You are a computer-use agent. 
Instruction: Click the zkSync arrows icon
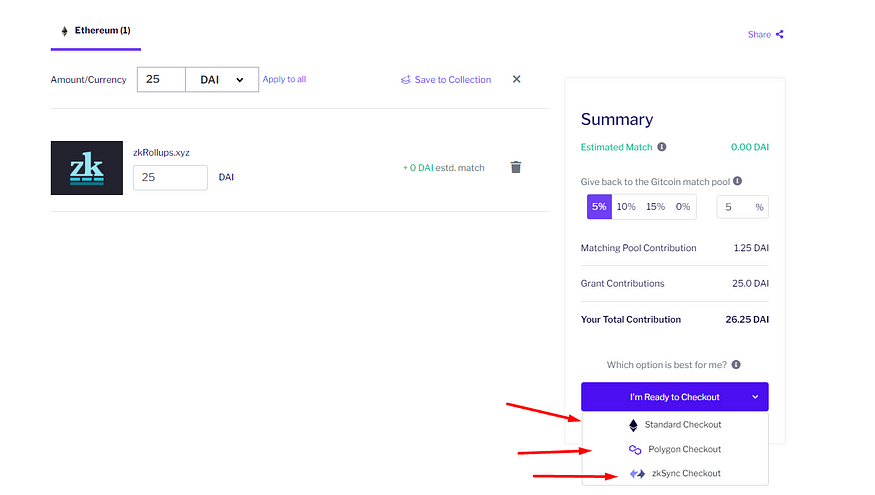click(637, 474)
